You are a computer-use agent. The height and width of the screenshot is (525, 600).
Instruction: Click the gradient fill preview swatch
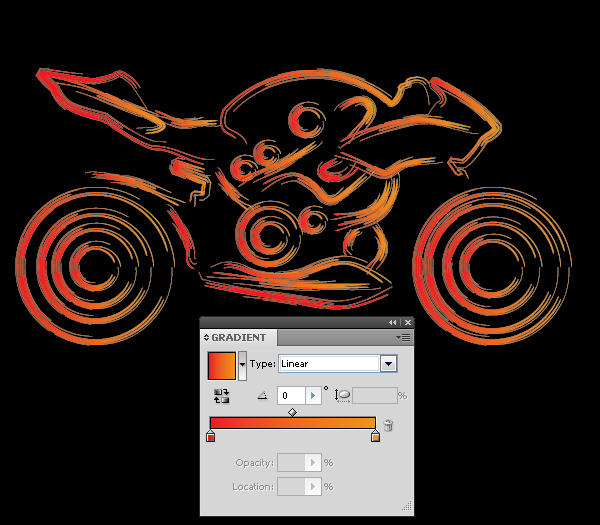[222, 366]
